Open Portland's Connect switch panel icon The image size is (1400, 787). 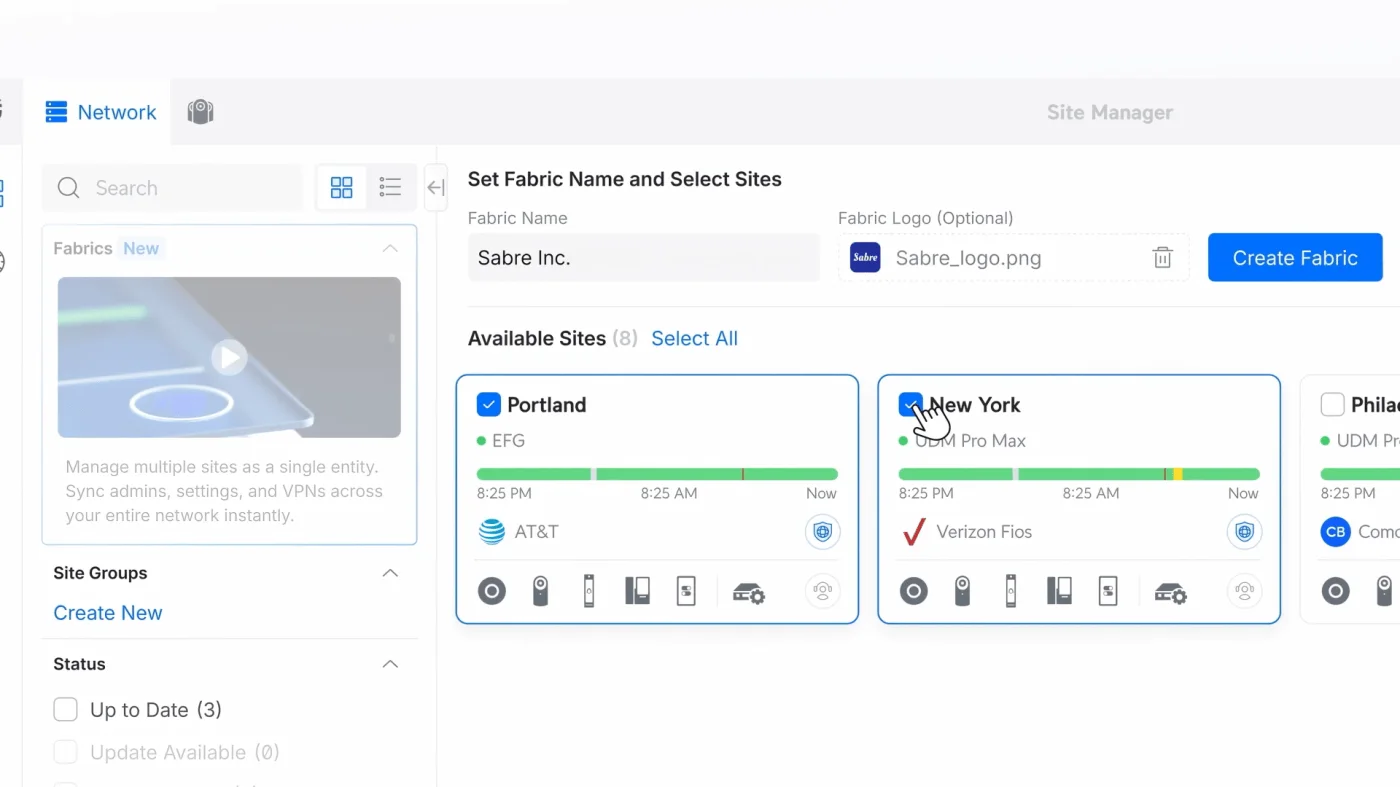point(686,591)
